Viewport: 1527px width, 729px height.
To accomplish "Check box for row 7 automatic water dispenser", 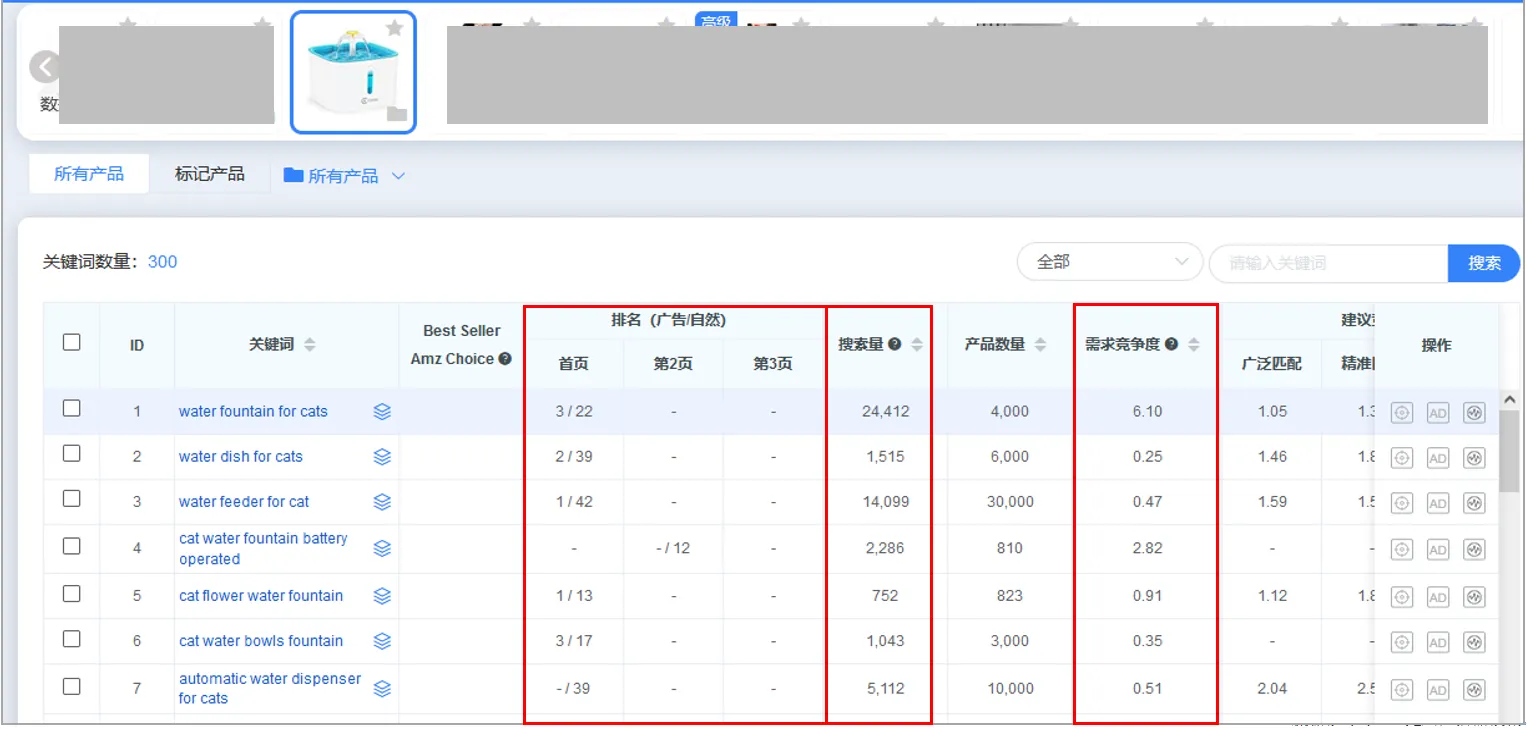I will (x=71, y=686).
